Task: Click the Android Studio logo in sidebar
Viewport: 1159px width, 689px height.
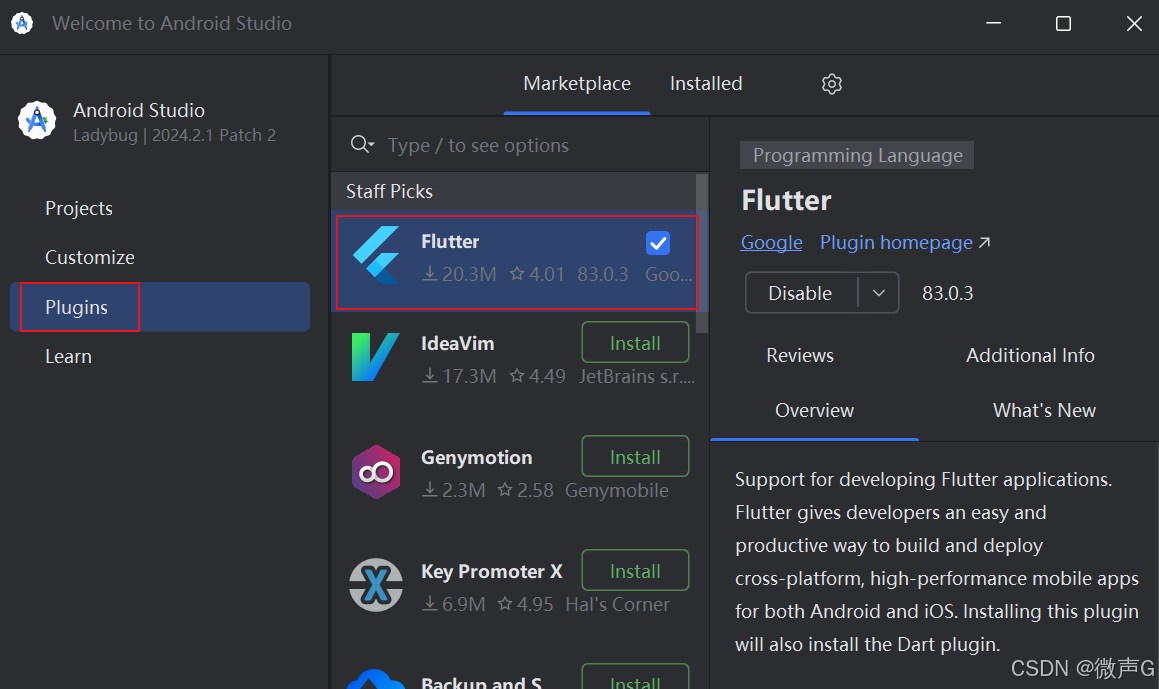Action: coord(37,121)
